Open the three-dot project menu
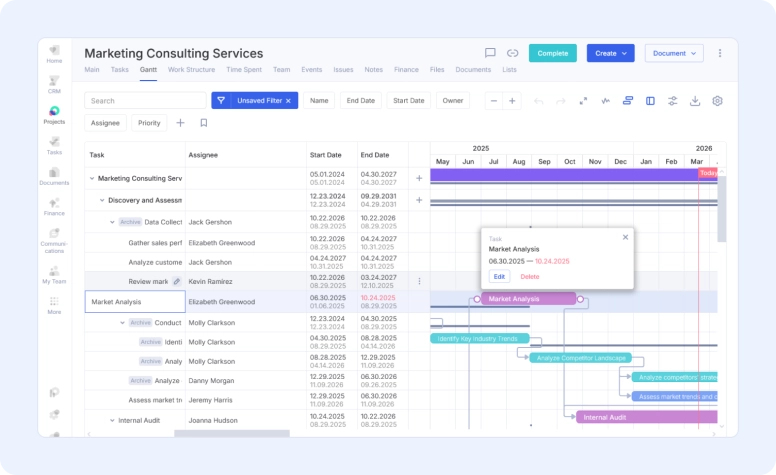Screen dimensions: 776x475 click(720, 53)
